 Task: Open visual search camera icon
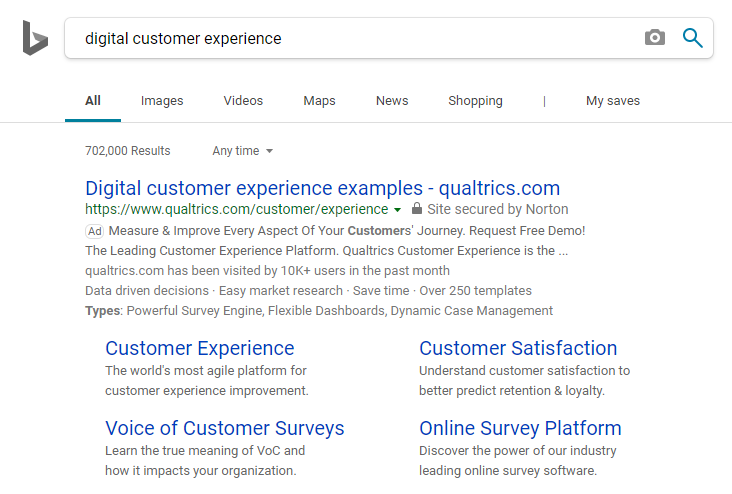pyautogui.click(x=654, y=38)
